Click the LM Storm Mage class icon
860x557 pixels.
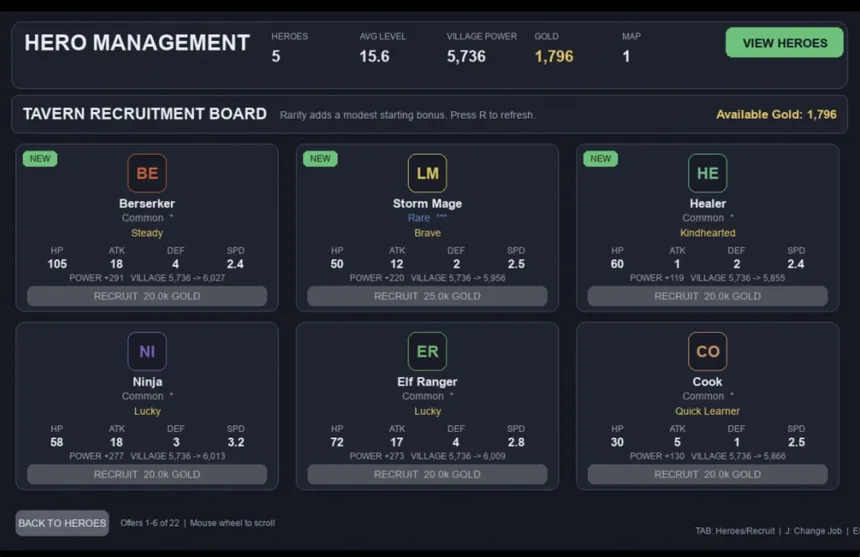(x=427, y=173)
